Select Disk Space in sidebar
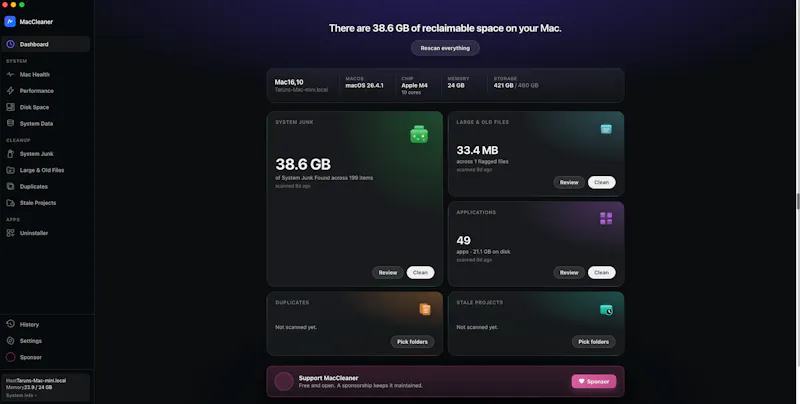 click(x=45, y=107)
